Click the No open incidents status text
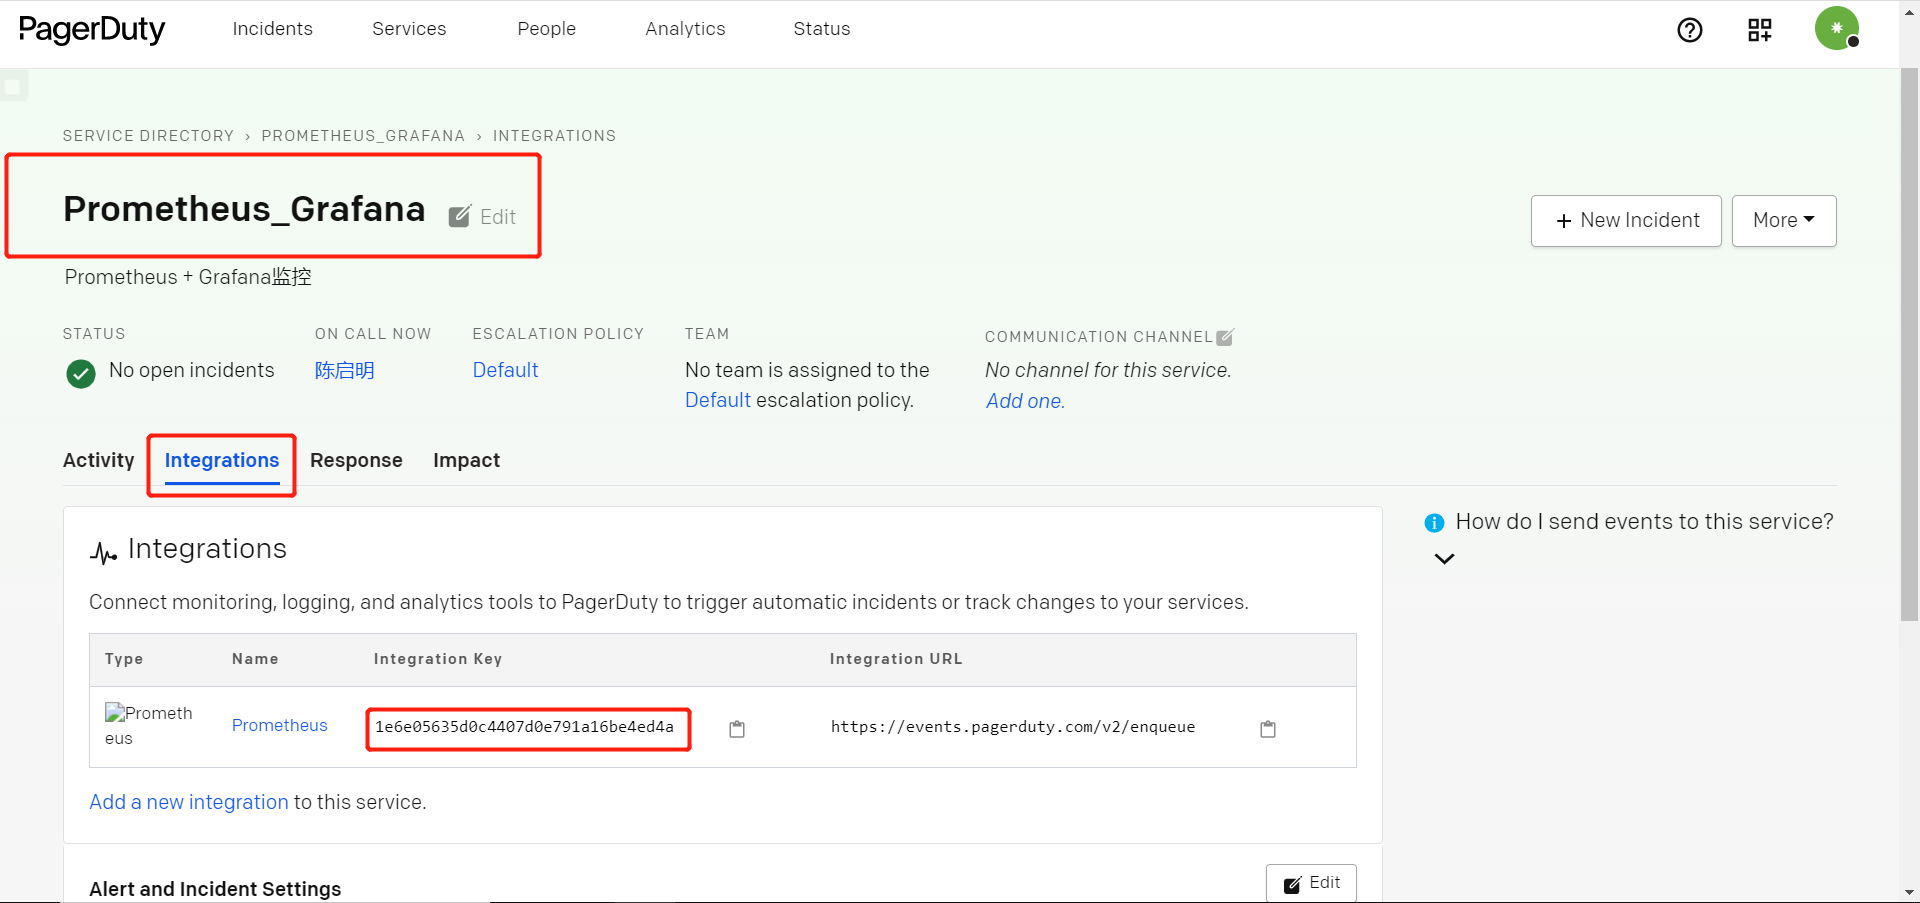1920x903 pixels. click(191, 370)
